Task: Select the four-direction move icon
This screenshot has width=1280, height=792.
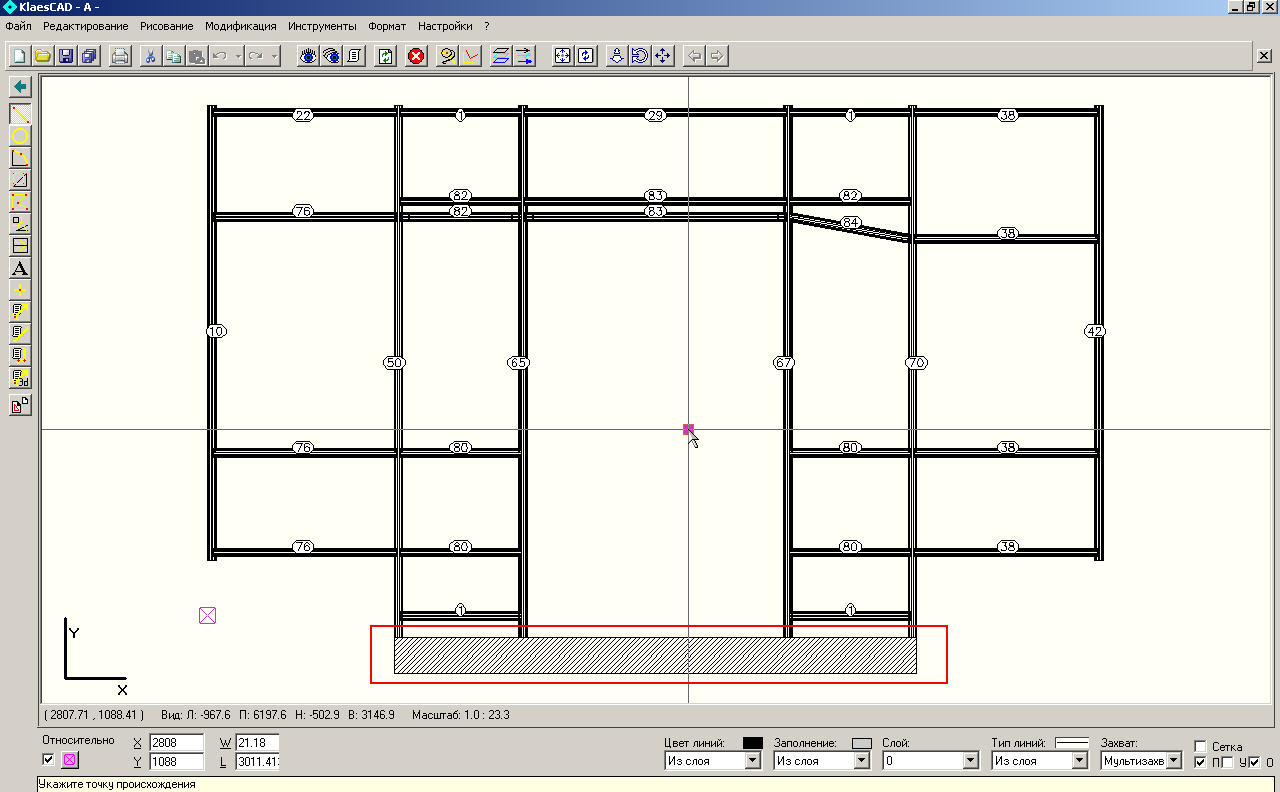Action: pos(663,56)
